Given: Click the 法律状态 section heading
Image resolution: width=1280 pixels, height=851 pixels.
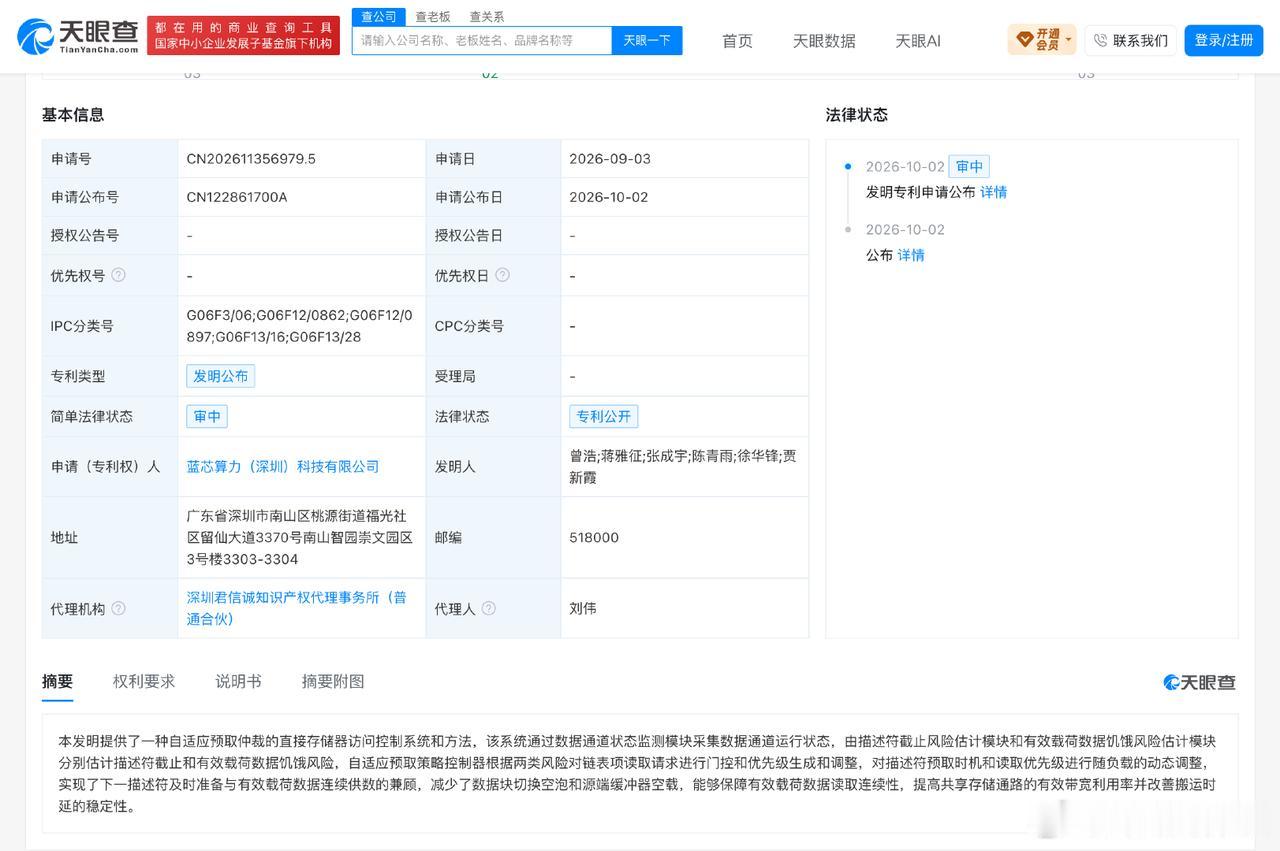Looking at the screenshot, I should click(857, 115).
